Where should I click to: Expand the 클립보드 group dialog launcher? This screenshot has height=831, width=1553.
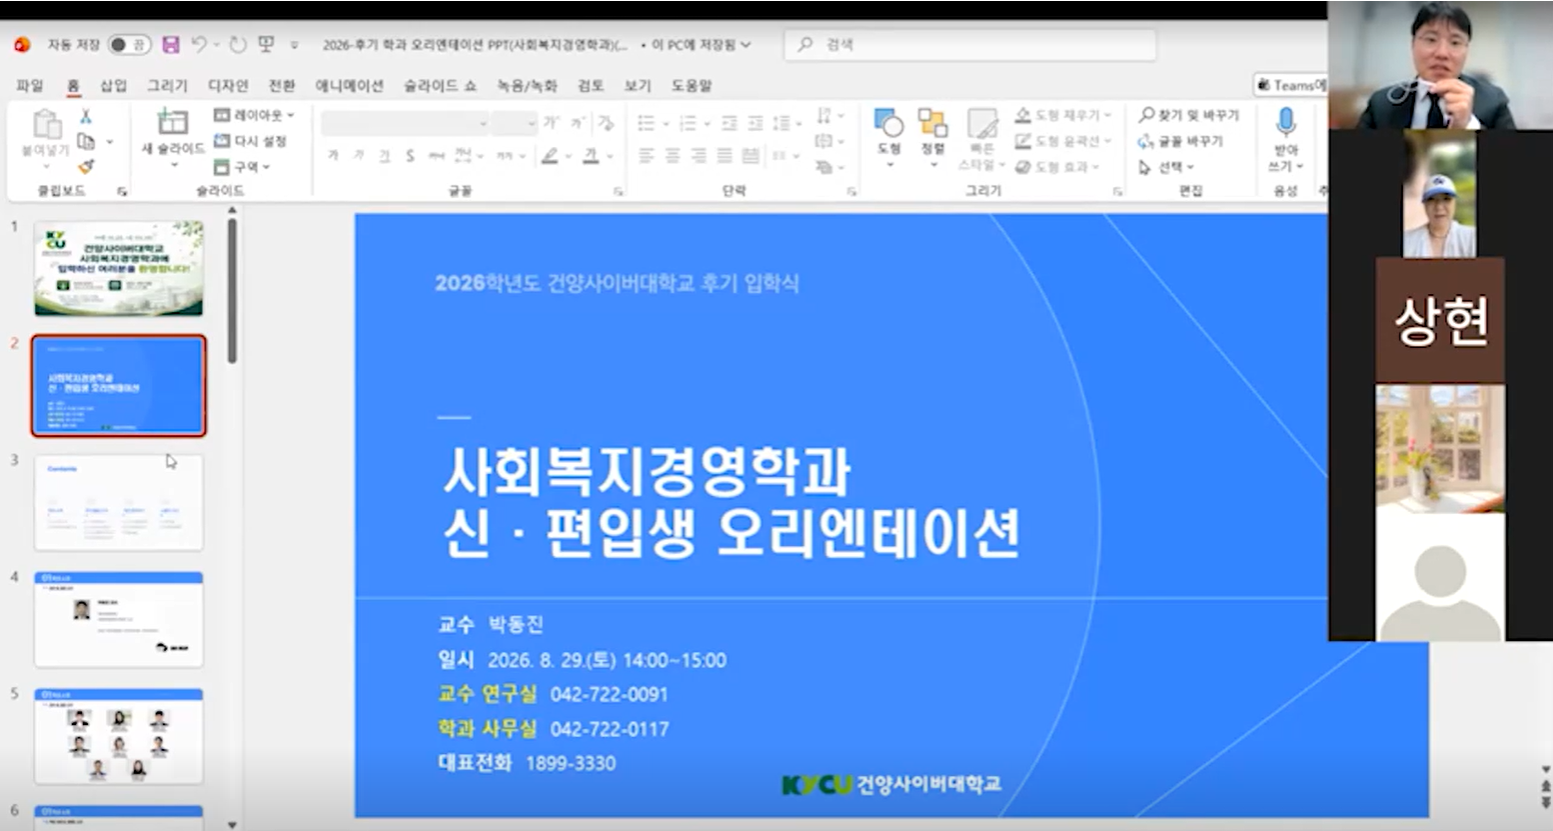coord(122,190)
